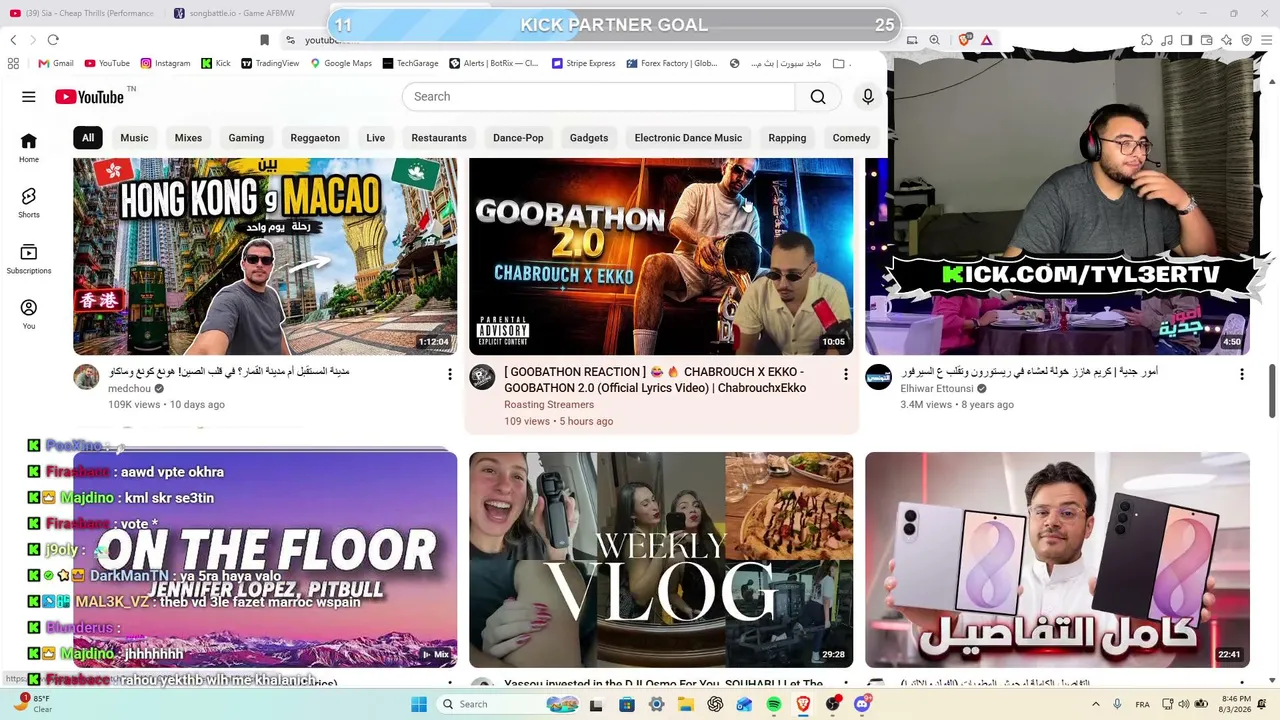Open Subscriptions in the YouTube sidebar

(29, 259)
